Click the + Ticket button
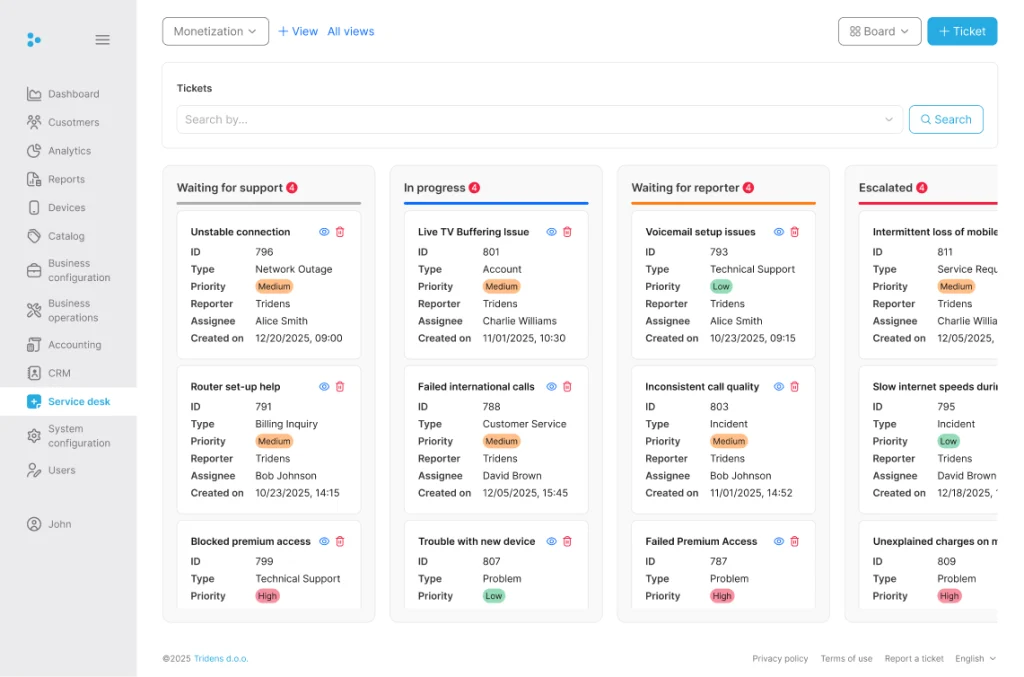The width and height of the screenshot is (1024, 677). pyautogui.click(x=961, y=31)
